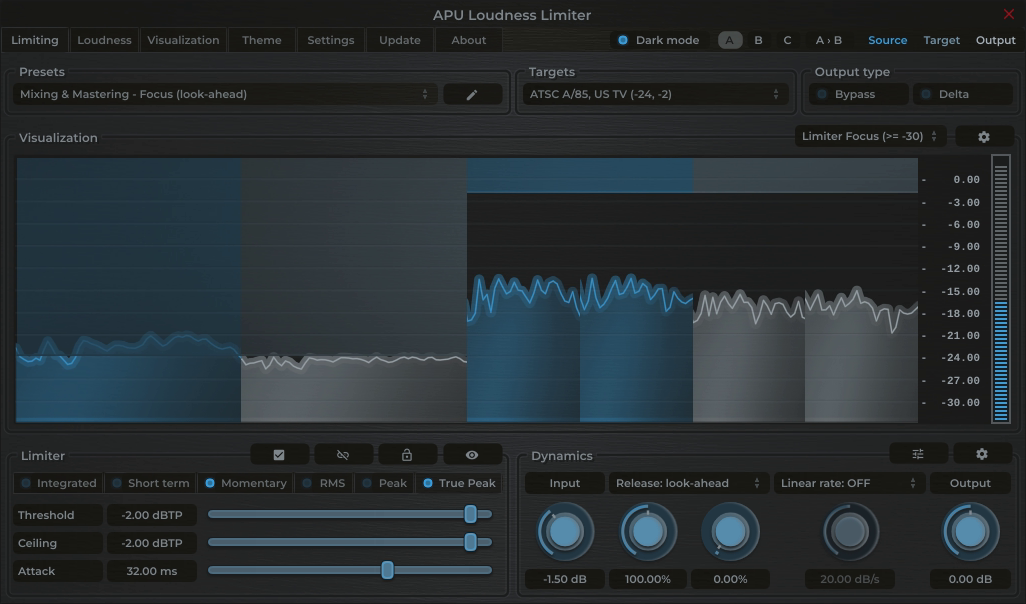Click the Source link in the header
This screenshot has height=604, width=1026.
887,40
